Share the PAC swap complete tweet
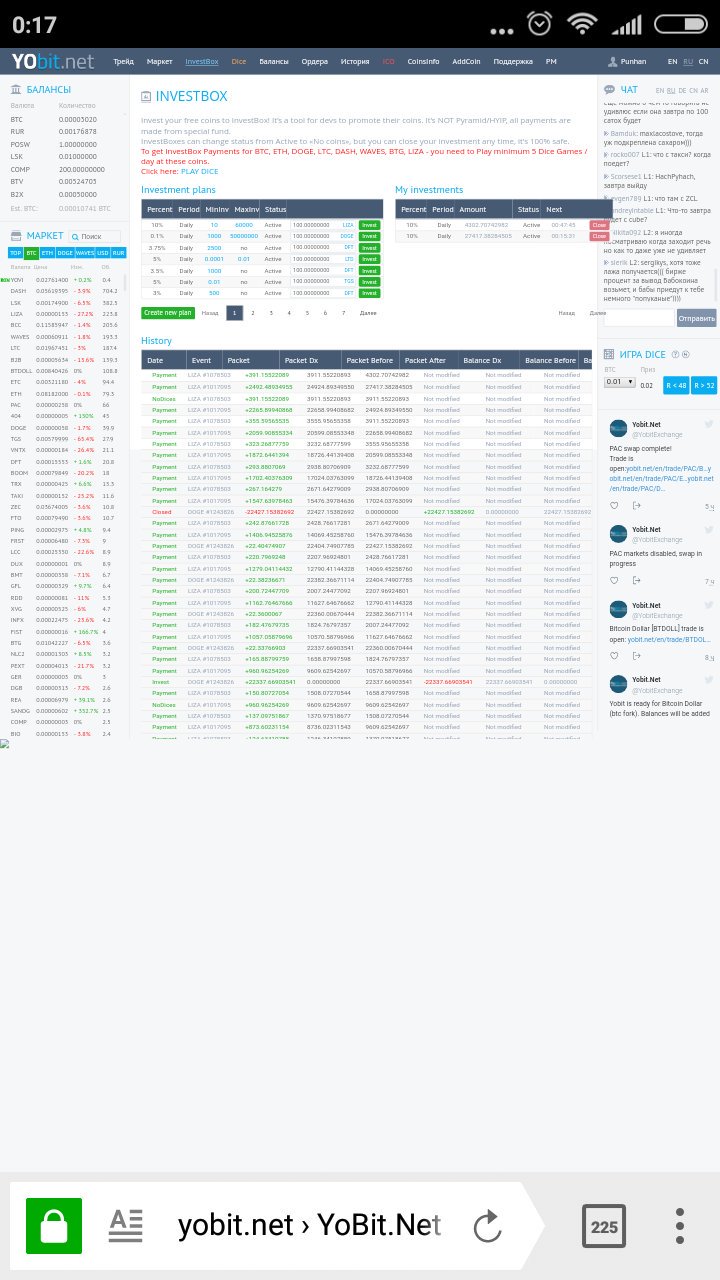Viewport: 720px width, 1280px height. pyautogui.click(x=636, y=506)
